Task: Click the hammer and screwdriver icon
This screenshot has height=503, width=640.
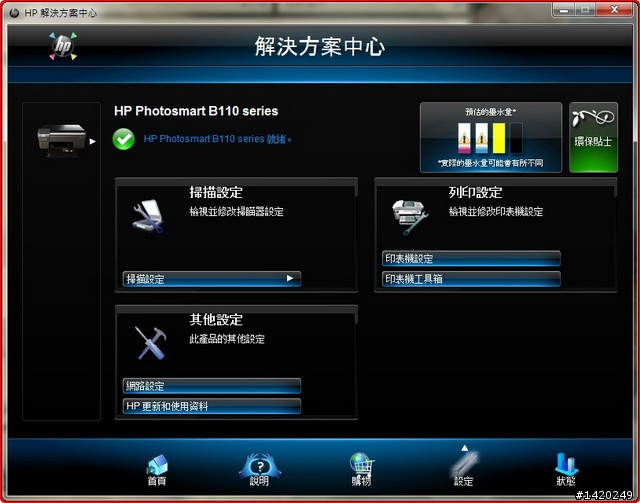Action: pos(150,343)
